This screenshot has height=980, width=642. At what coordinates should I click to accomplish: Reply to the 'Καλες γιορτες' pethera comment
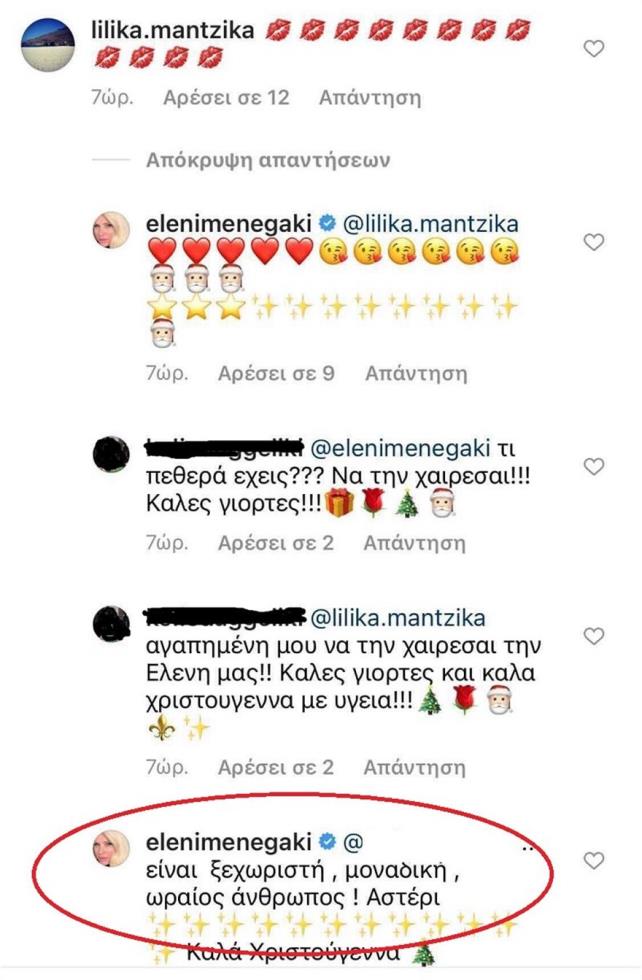click(x=414, y=542)
